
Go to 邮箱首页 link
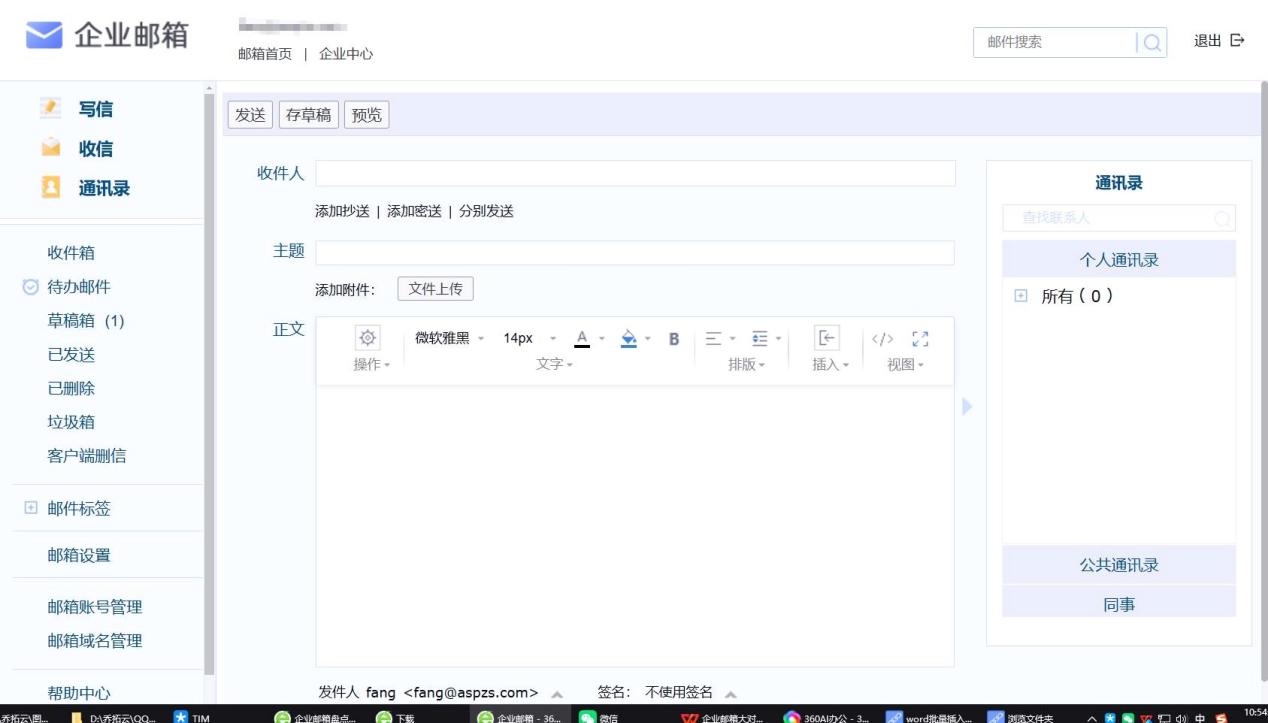click(x=265, y=54)
